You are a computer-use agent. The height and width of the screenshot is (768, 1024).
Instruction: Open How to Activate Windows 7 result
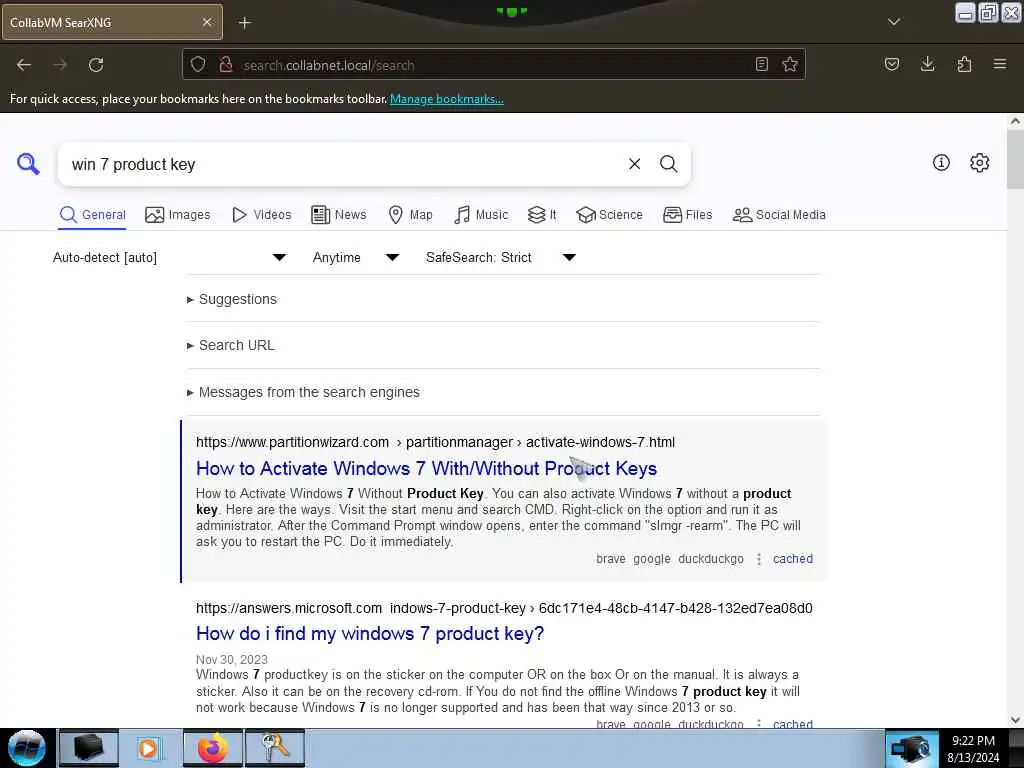(426, 468)
